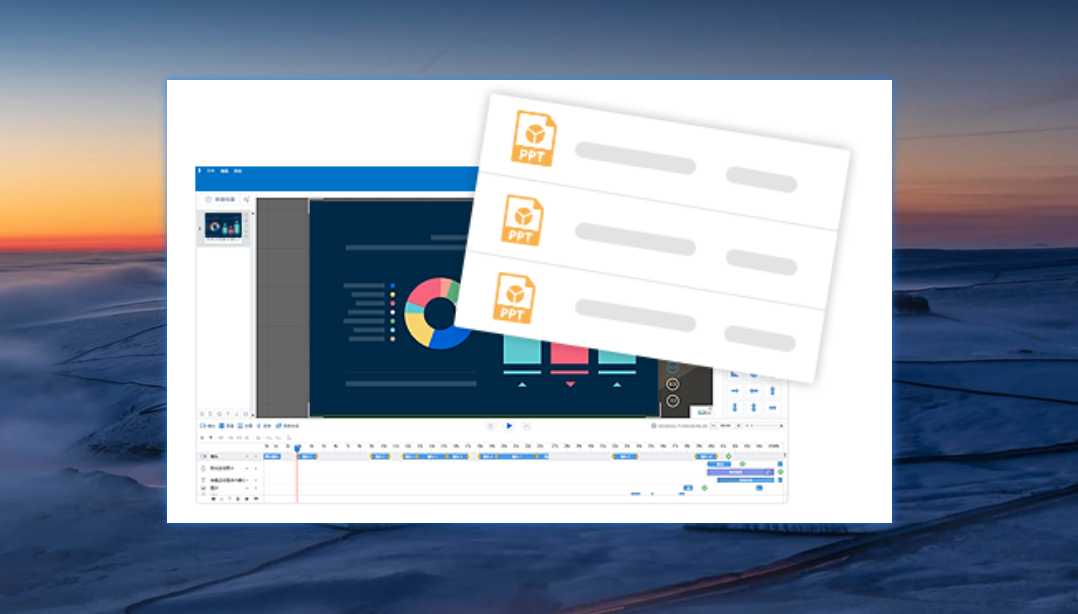Click the blue right-pointing arrow in the right panel

point(735,391)
